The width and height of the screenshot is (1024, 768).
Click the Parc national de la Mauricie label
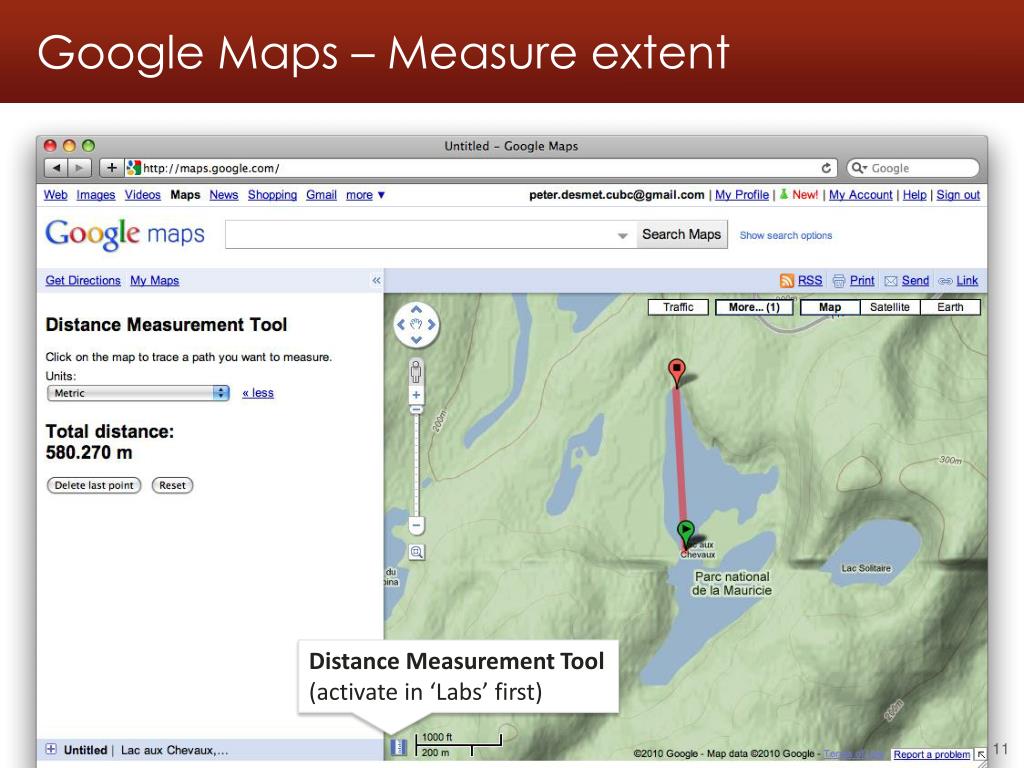tap(732, 583)
